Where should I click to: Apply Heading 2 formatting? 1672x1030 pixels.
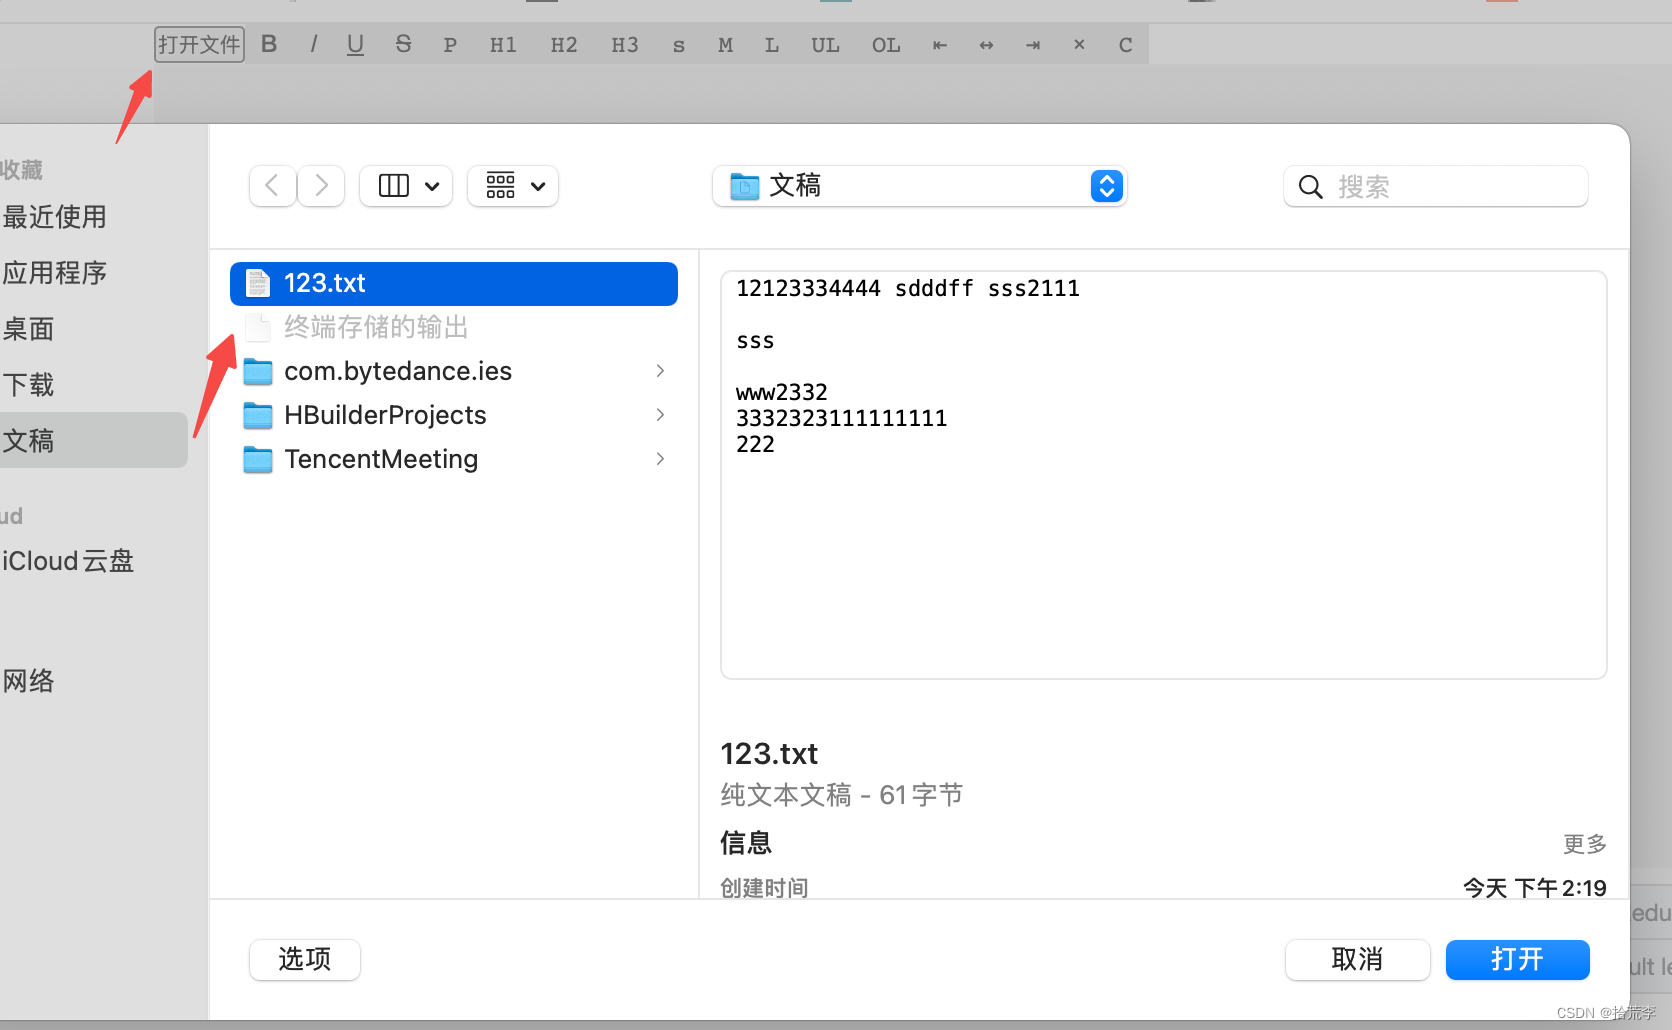point(563,44)
